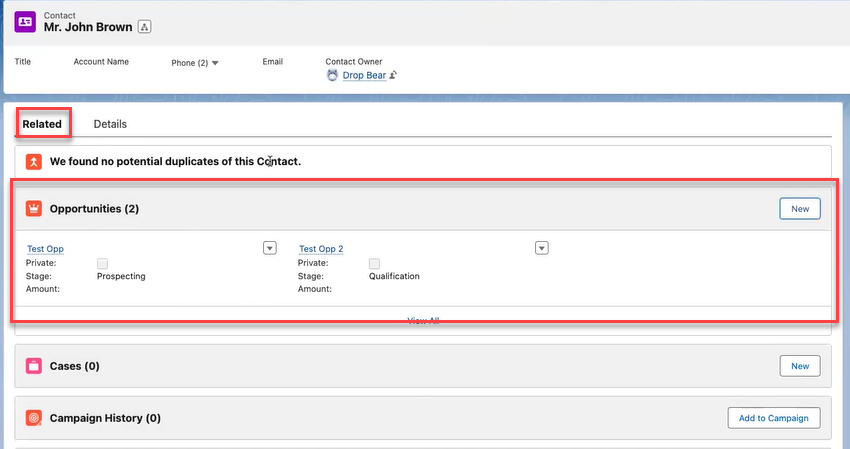This screenshot has height=449, width=850.
Task: Open the Drop Bear contact owner link
Action: 364,75
